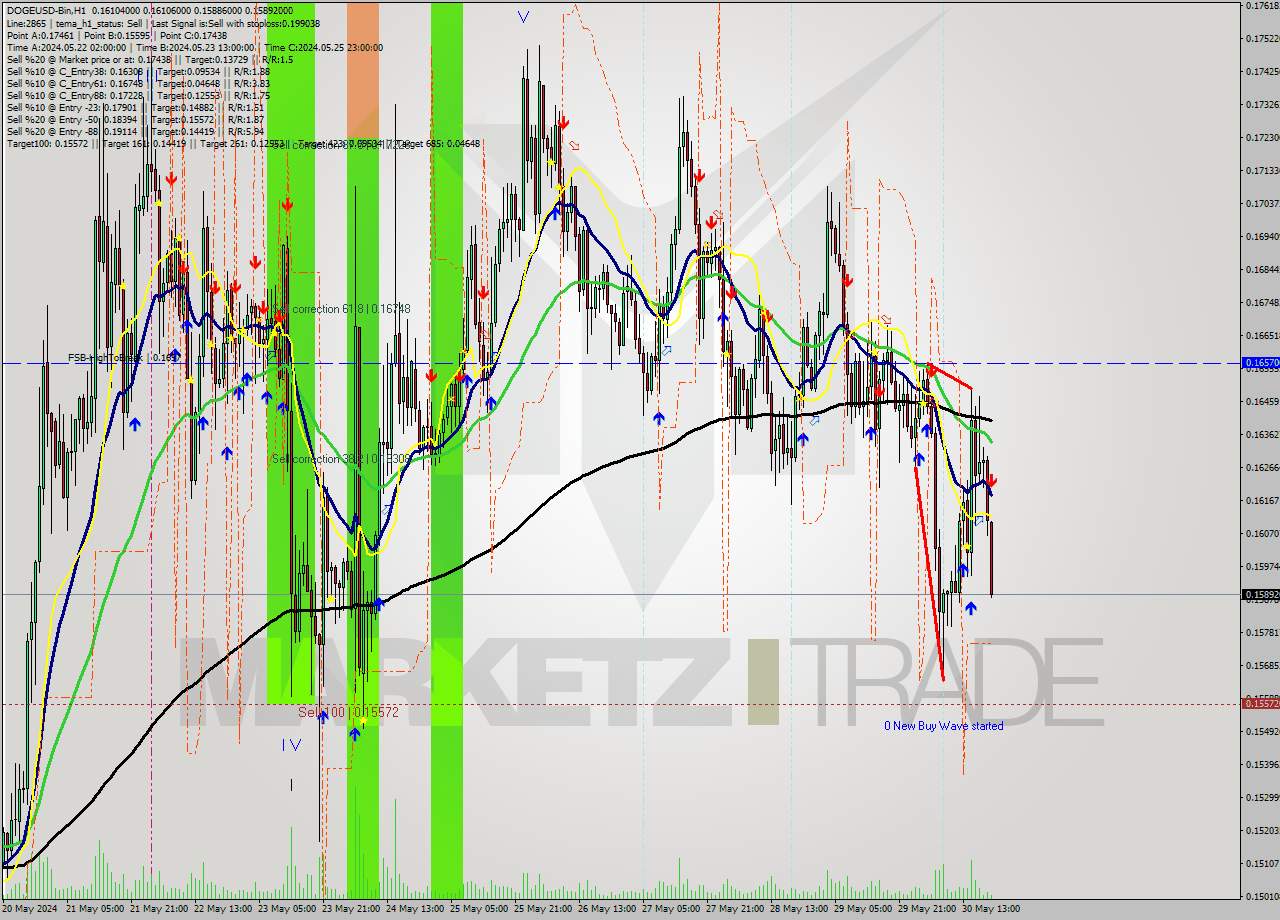Click the 0.16070 price axis label
1280x920 pixels.
pos(1261,533)
